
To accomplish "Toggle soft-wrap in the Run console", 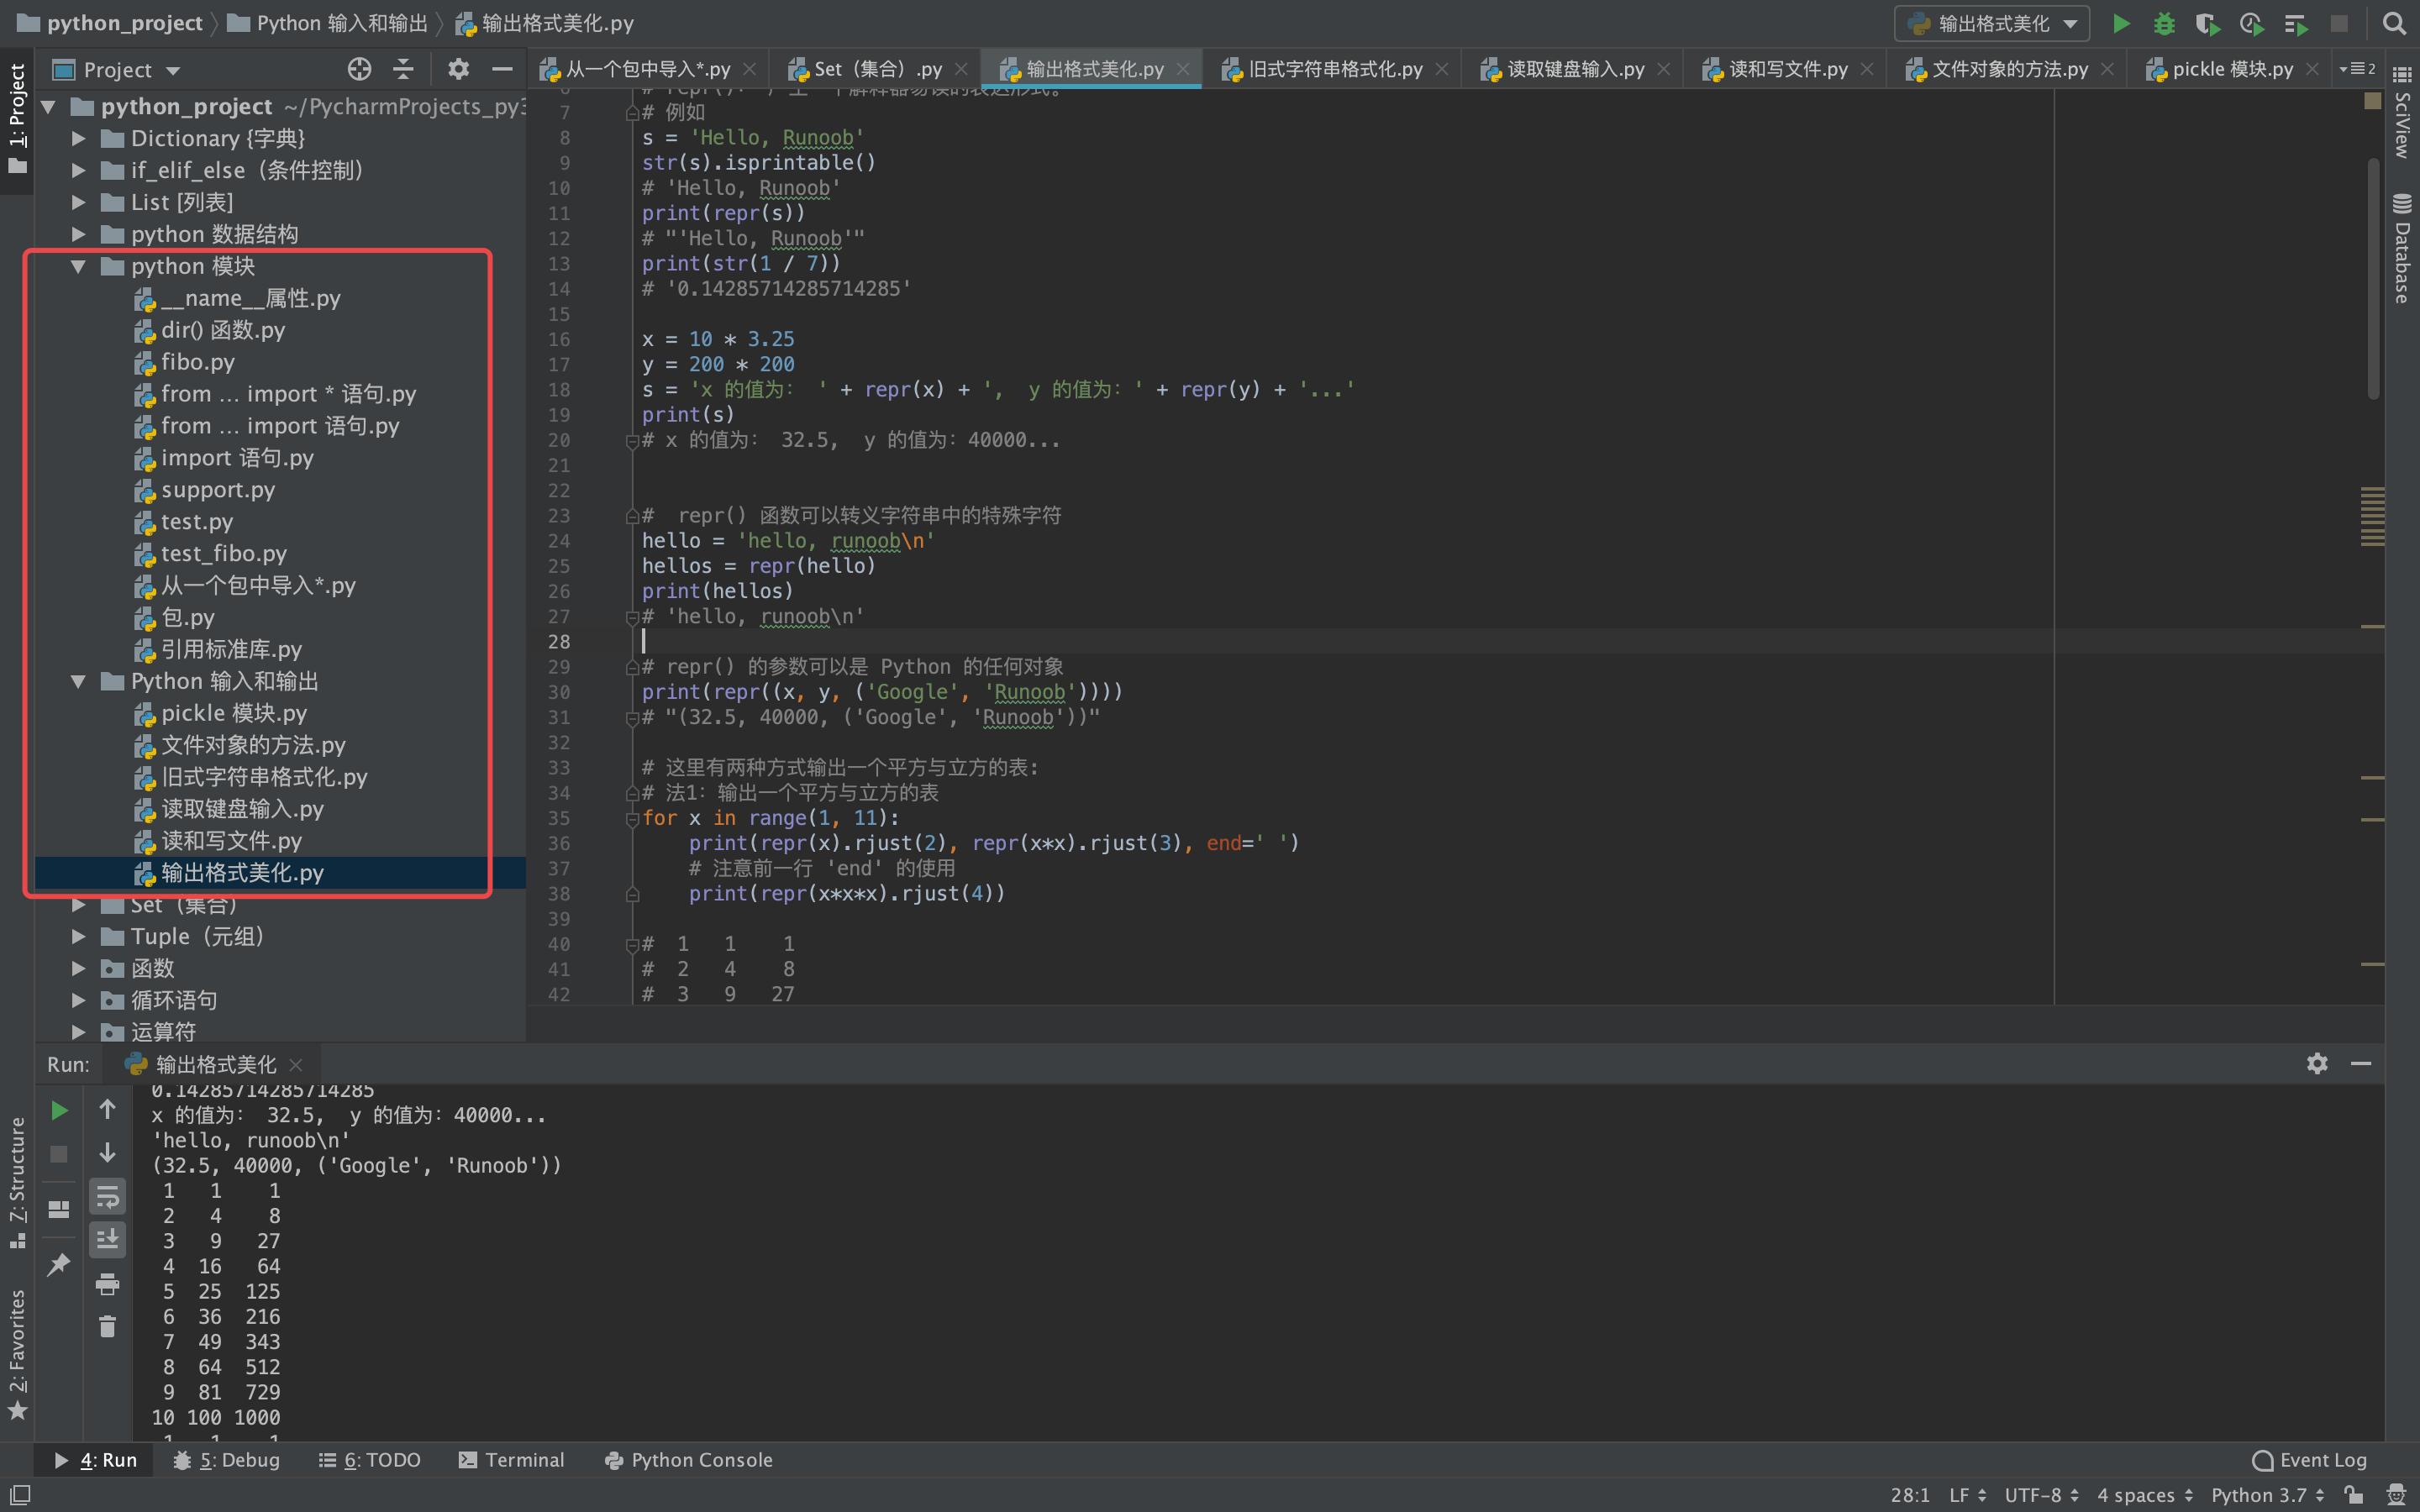I will [108, 1197].
